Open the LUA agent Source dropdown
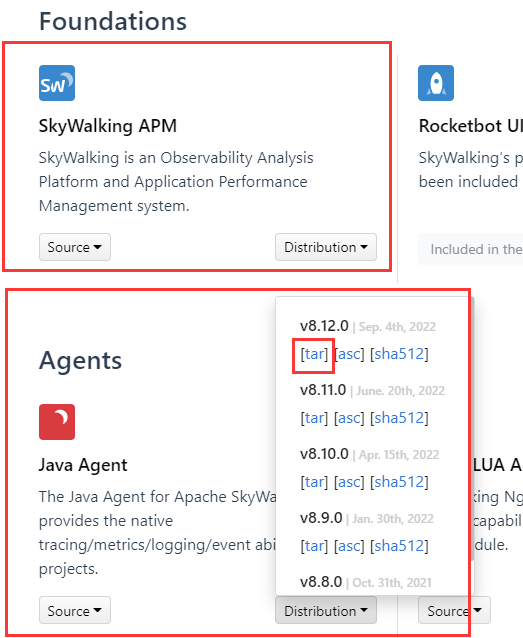This screenshot has height=638, width=523. [x=454, y=610]
